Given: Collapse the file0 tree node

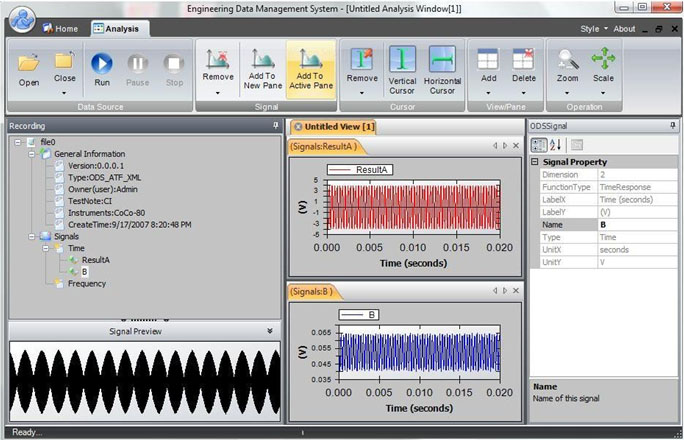Looking at the screenshot, I should click(x=17, y=142).
